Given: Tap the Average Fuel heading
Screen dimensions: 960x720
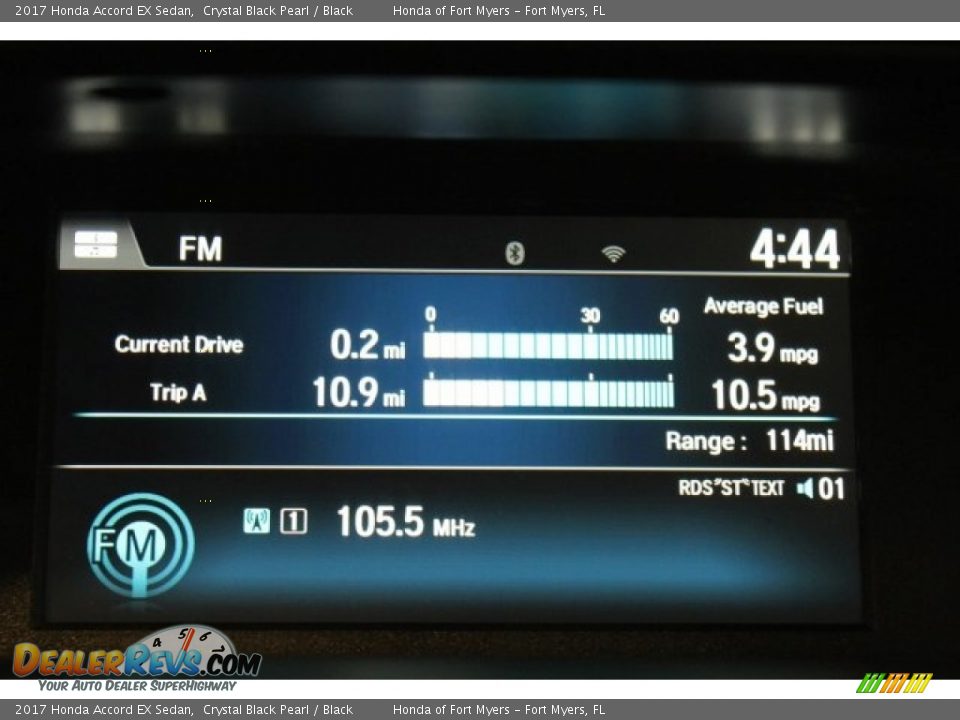Looking at the screenshot, I should coord(763,306).
